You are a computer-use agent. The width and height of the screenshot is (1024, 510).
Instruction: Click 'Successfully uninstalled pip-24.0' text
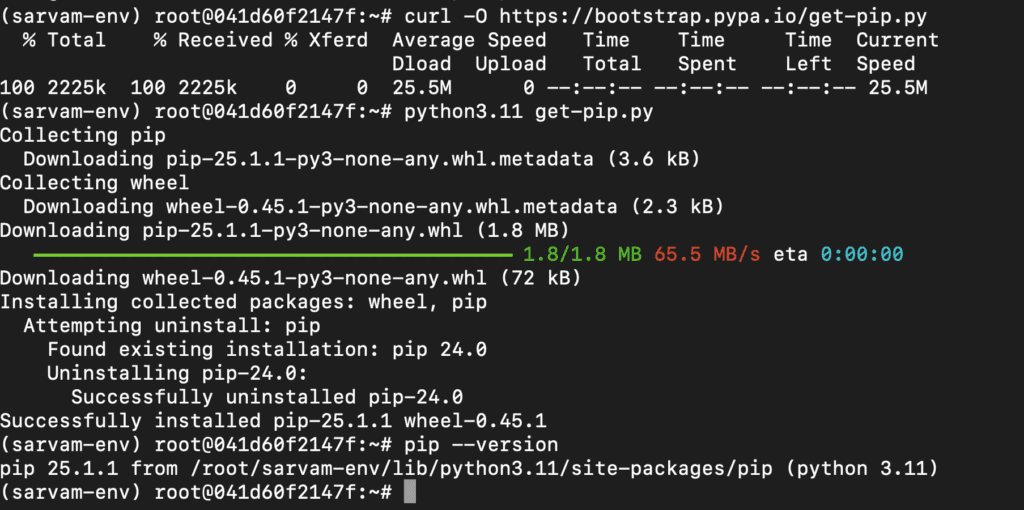267,397
